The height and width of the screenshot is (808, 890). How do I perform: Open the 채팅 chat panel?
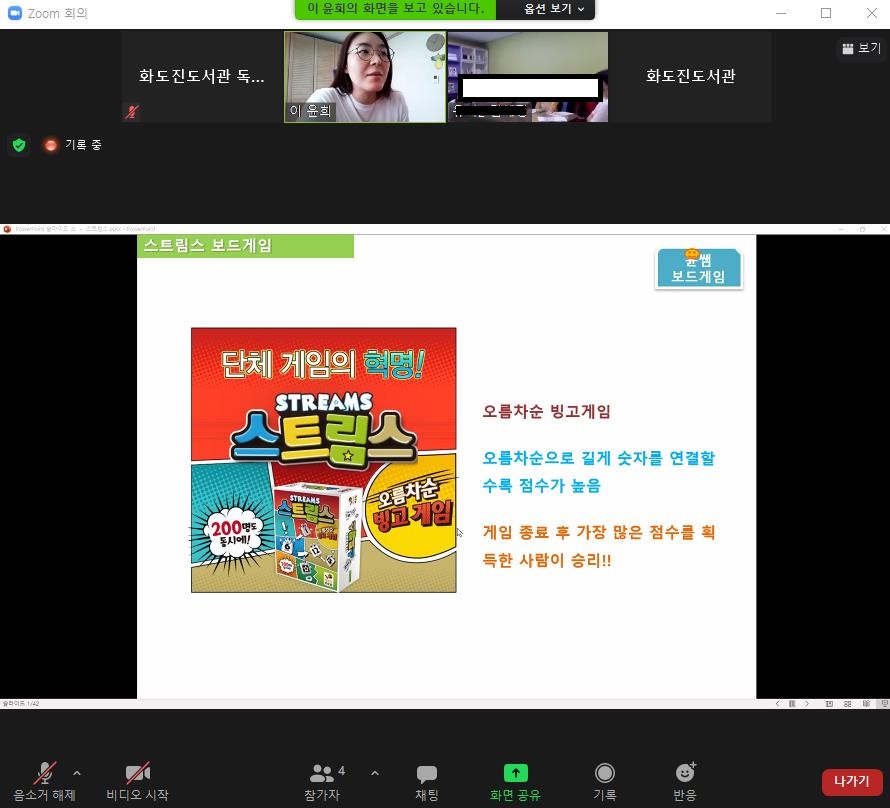[x=427, y=781]
